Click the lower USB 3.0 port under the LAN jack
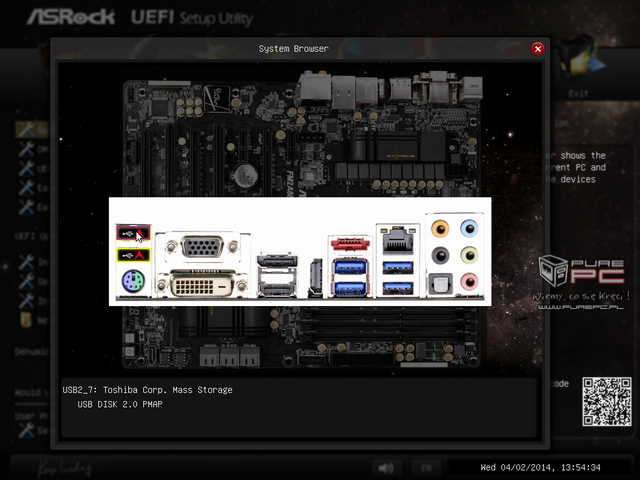 pos(398,288)
